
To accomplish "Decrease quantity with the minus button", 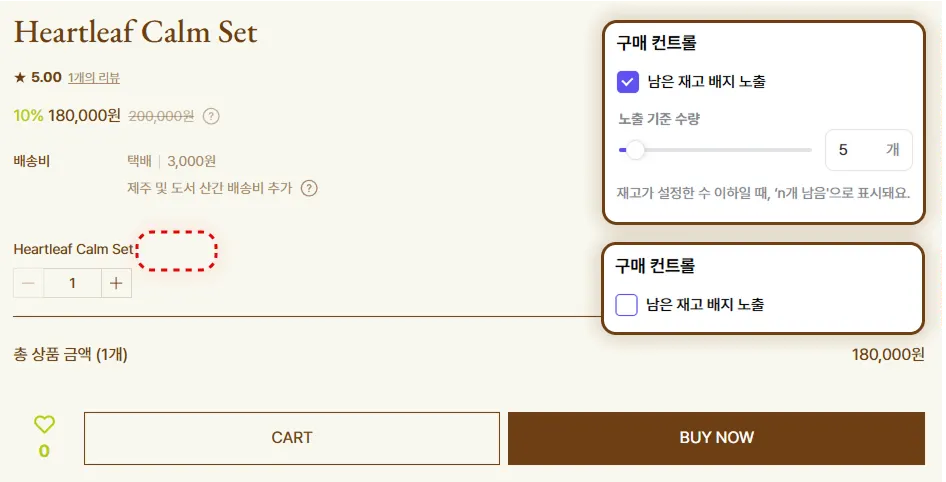I will [28, 283].
